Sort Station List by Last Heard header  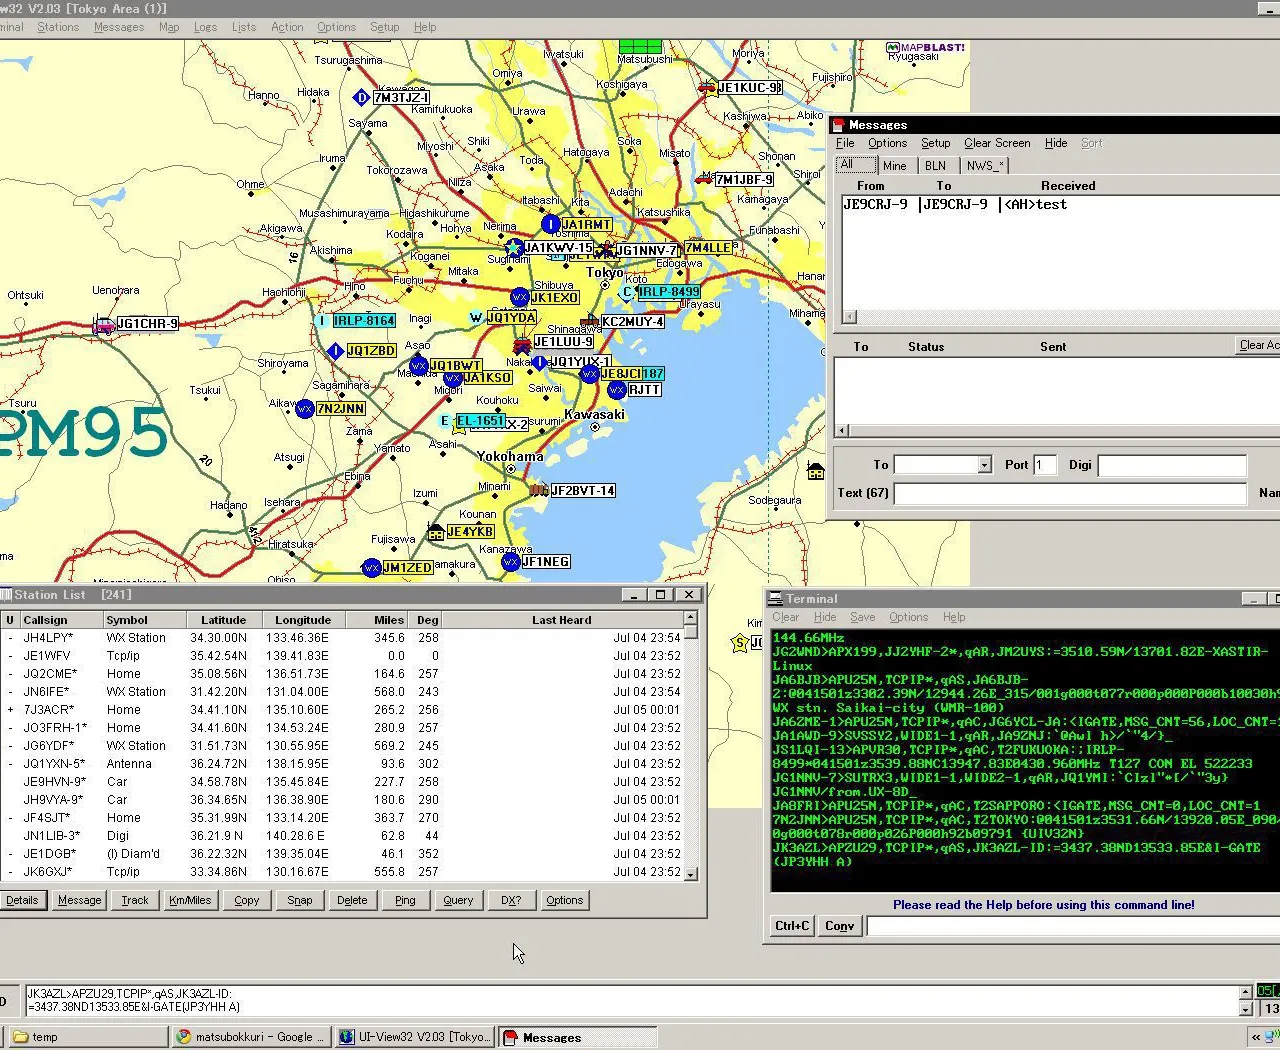coord(561,620)
